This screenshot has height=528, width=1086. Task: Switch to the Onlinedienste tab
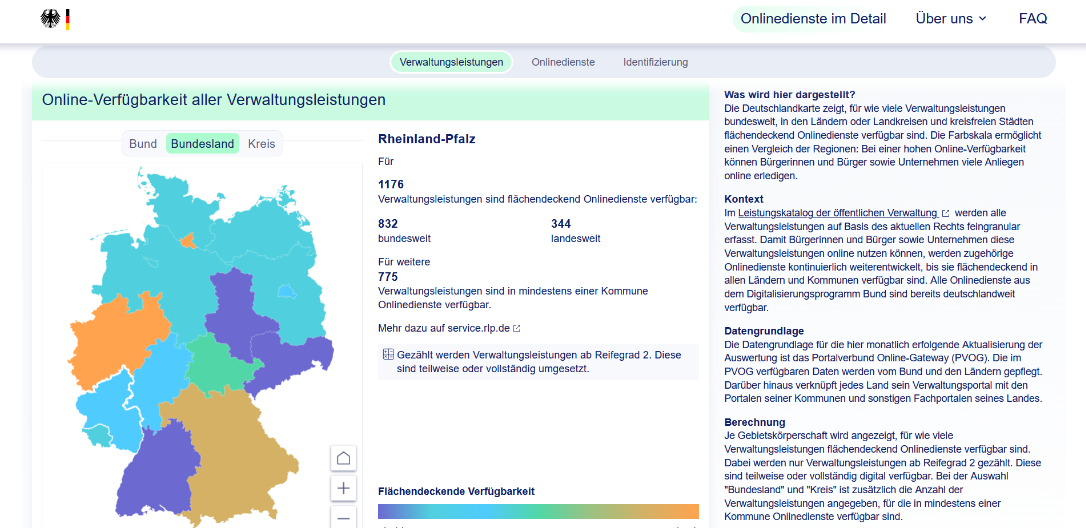(563, 62)
